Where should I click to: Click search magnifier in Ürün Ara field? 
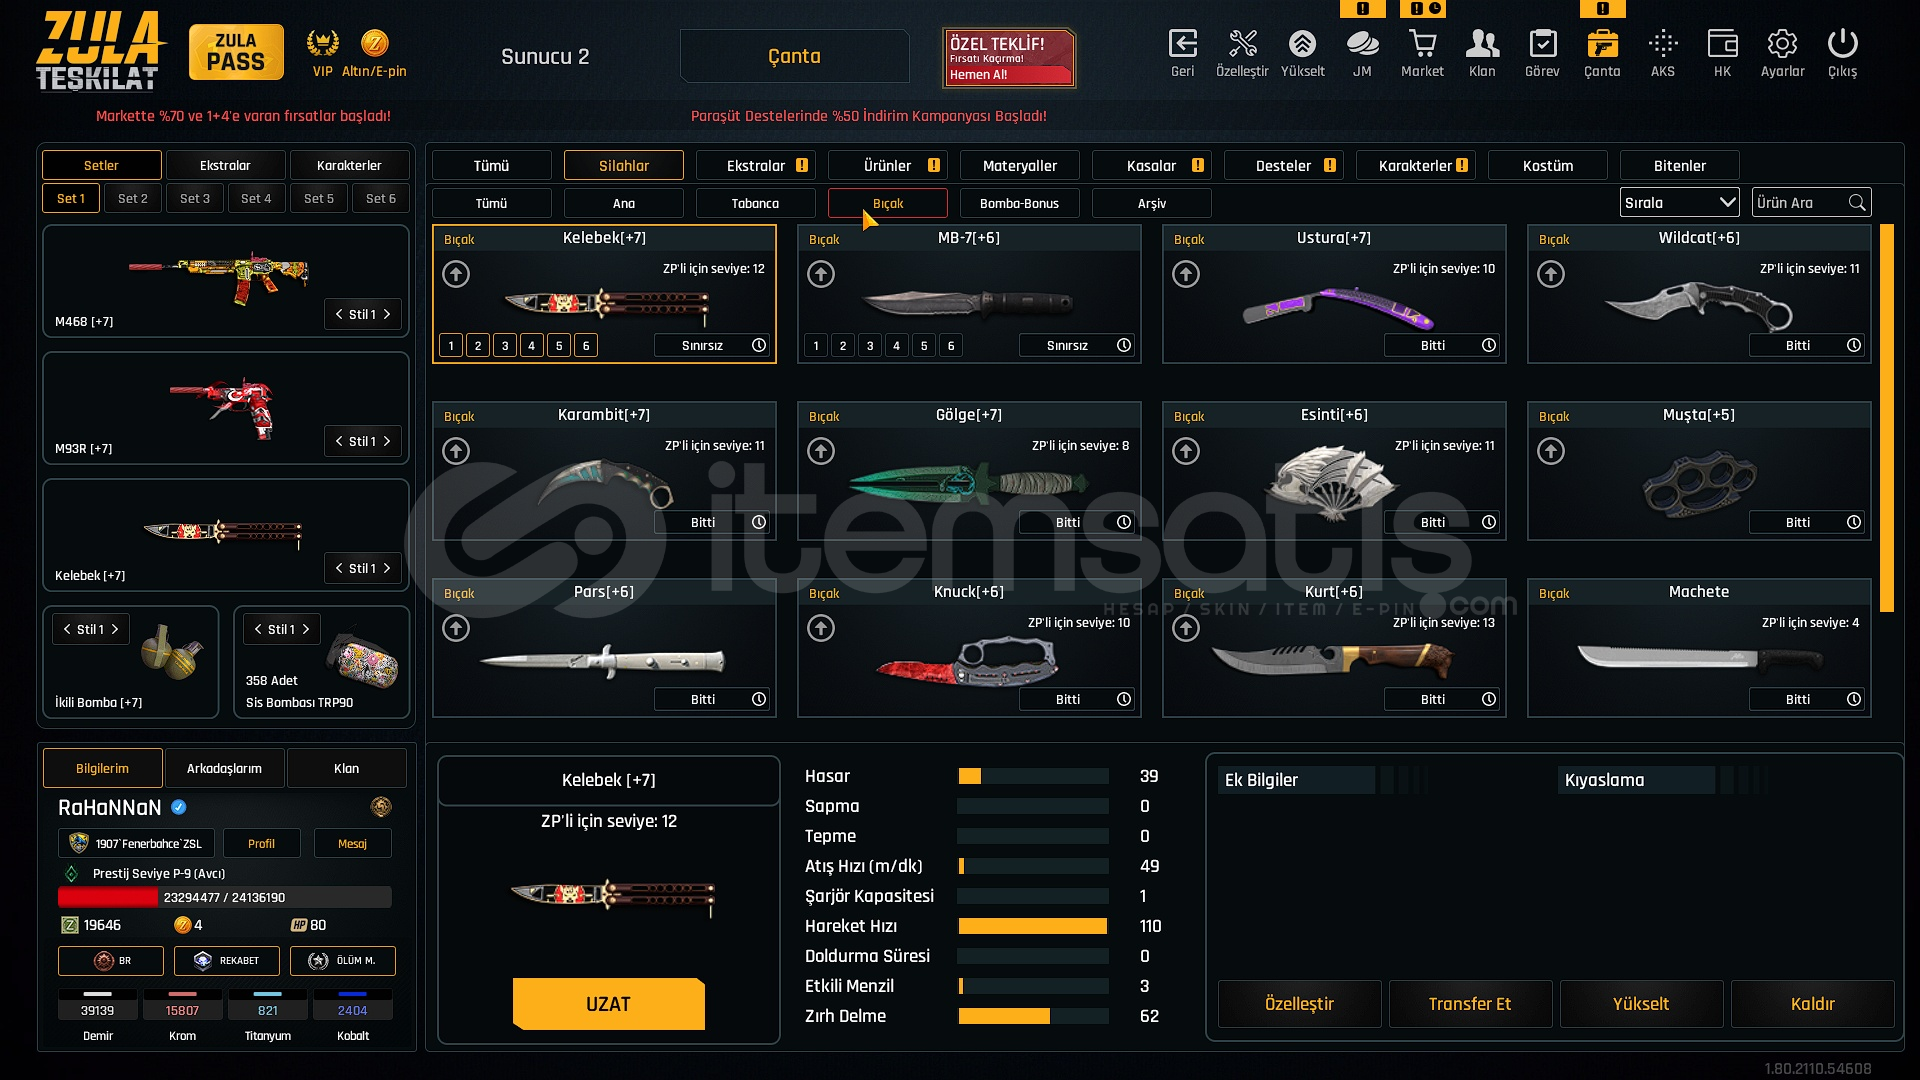[1857, 203]
